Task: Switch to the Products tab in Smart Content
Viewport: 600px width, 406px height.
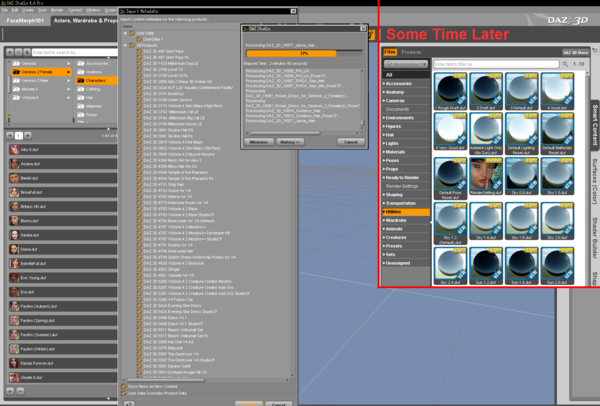Action: pos(411,52)
